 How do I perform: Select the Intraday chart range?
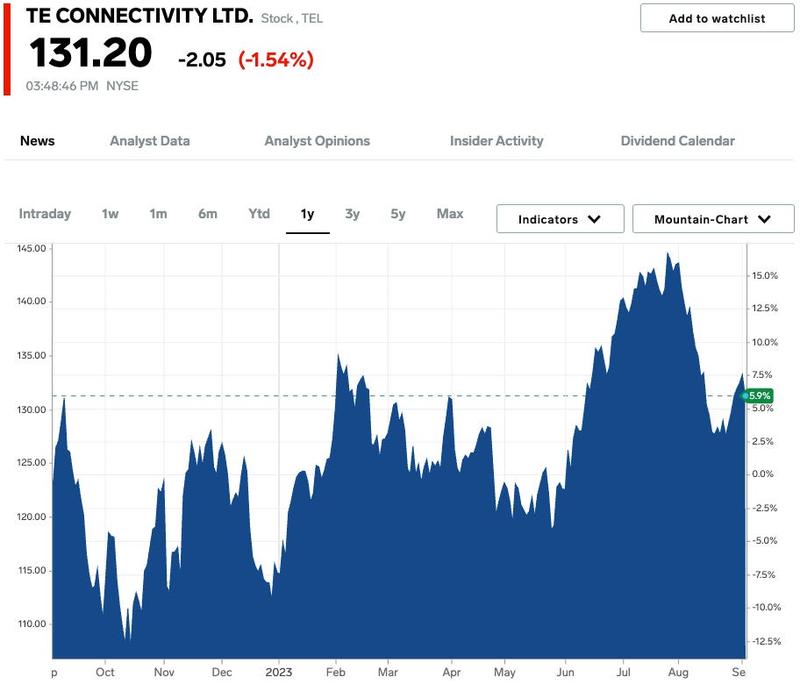click(45, 214)
